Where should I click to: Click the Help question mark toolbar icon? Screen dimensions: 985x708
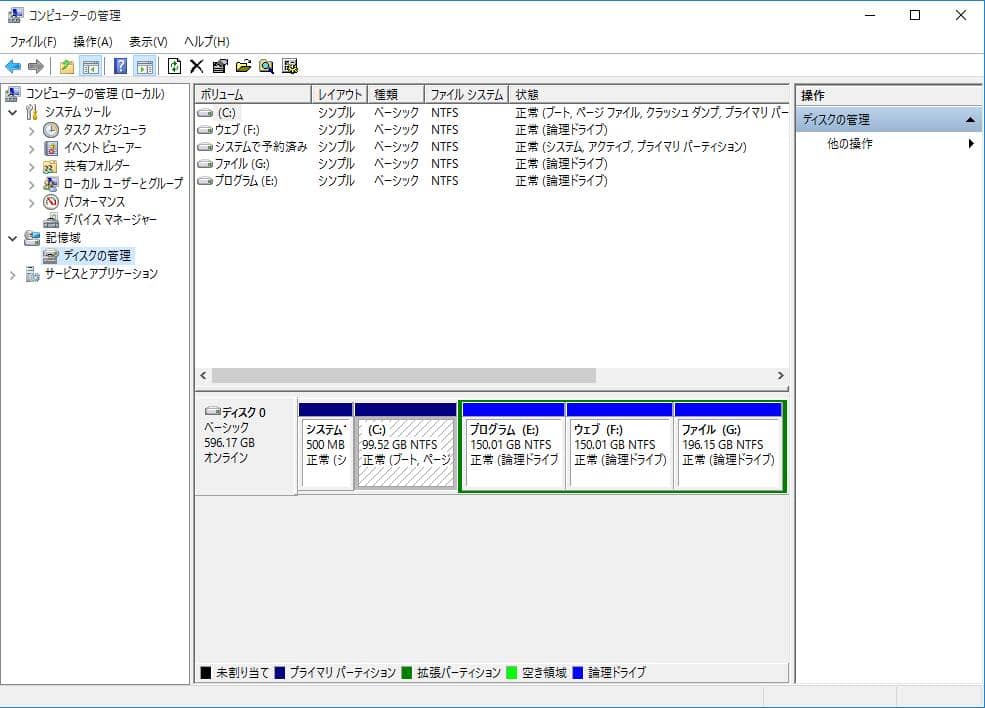click(x=120, y=66)
